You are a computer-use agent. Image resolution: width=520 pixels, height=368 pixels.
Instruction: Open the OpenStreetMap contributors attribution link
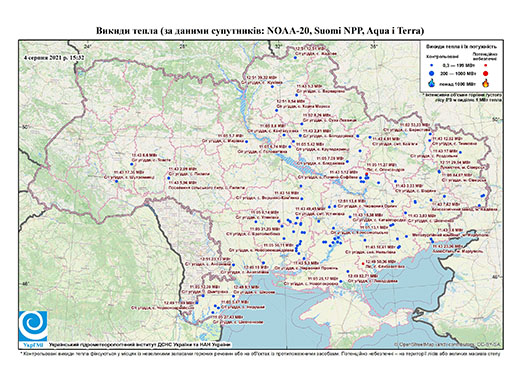tap(447, 345)
